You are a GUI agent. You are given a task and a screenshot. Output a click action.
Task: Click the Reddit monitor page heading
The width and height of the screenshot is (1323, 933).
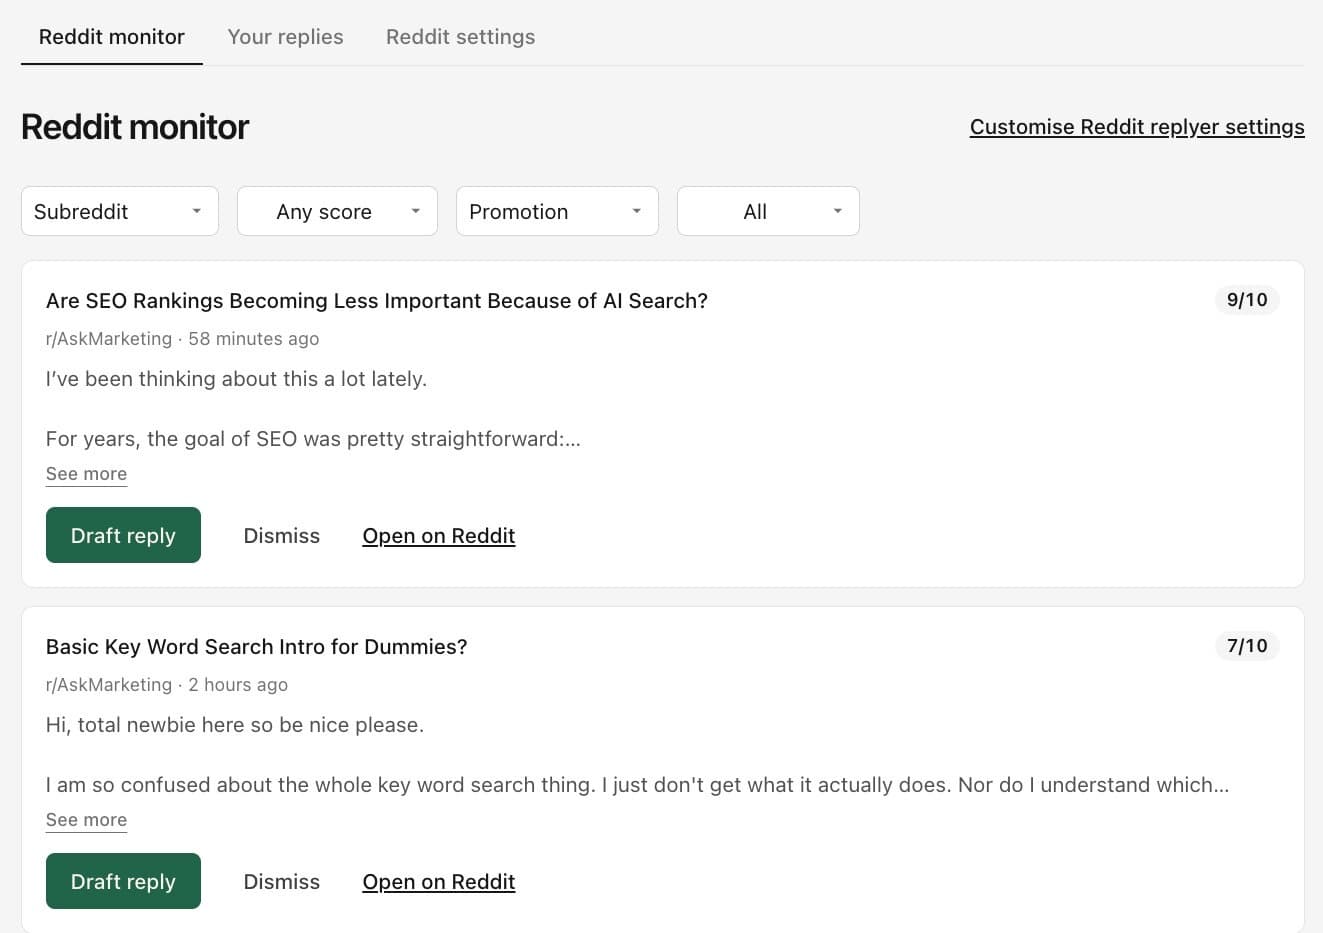coord(135,127)
